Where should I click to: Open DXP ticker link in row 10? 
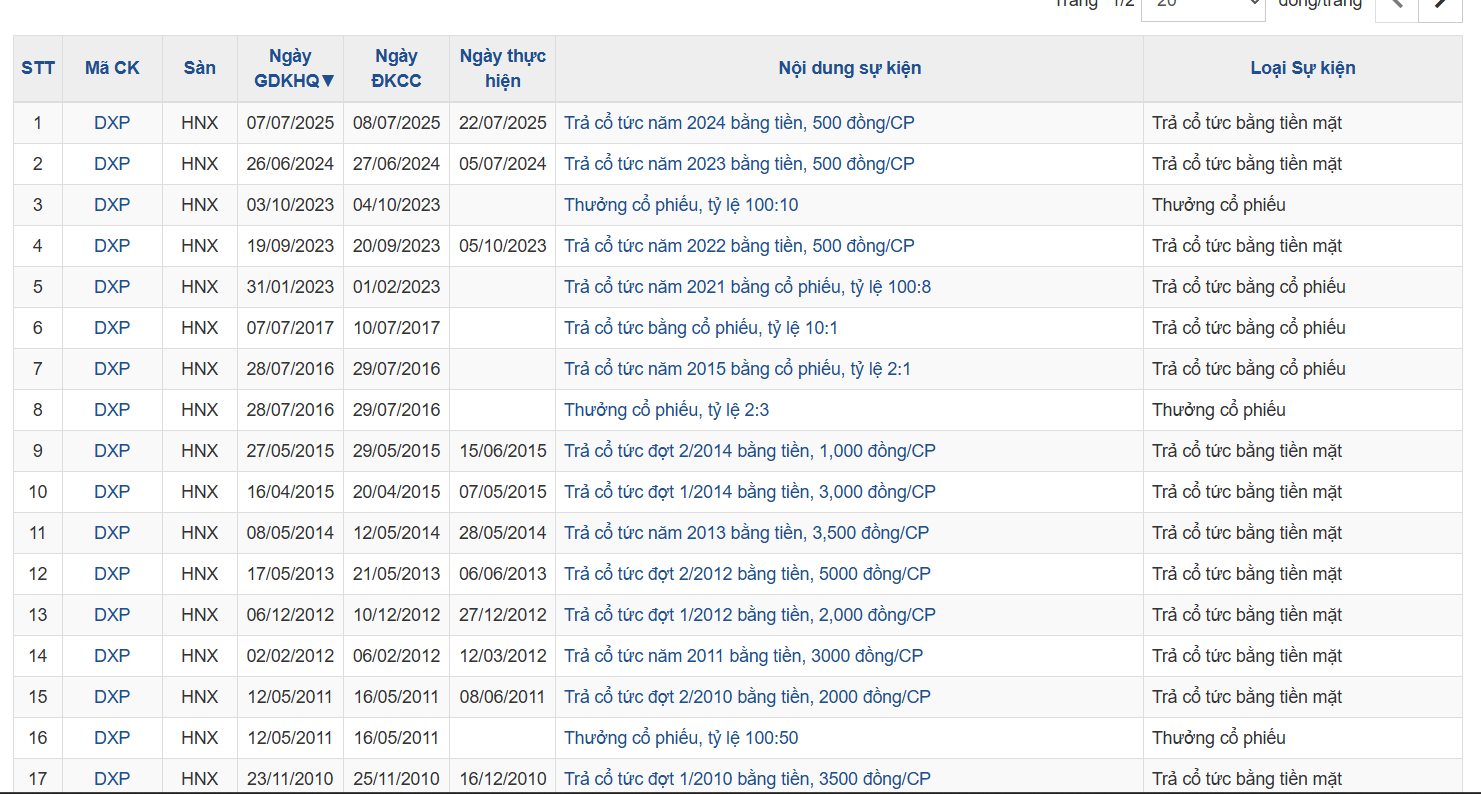tap(112, 492)
